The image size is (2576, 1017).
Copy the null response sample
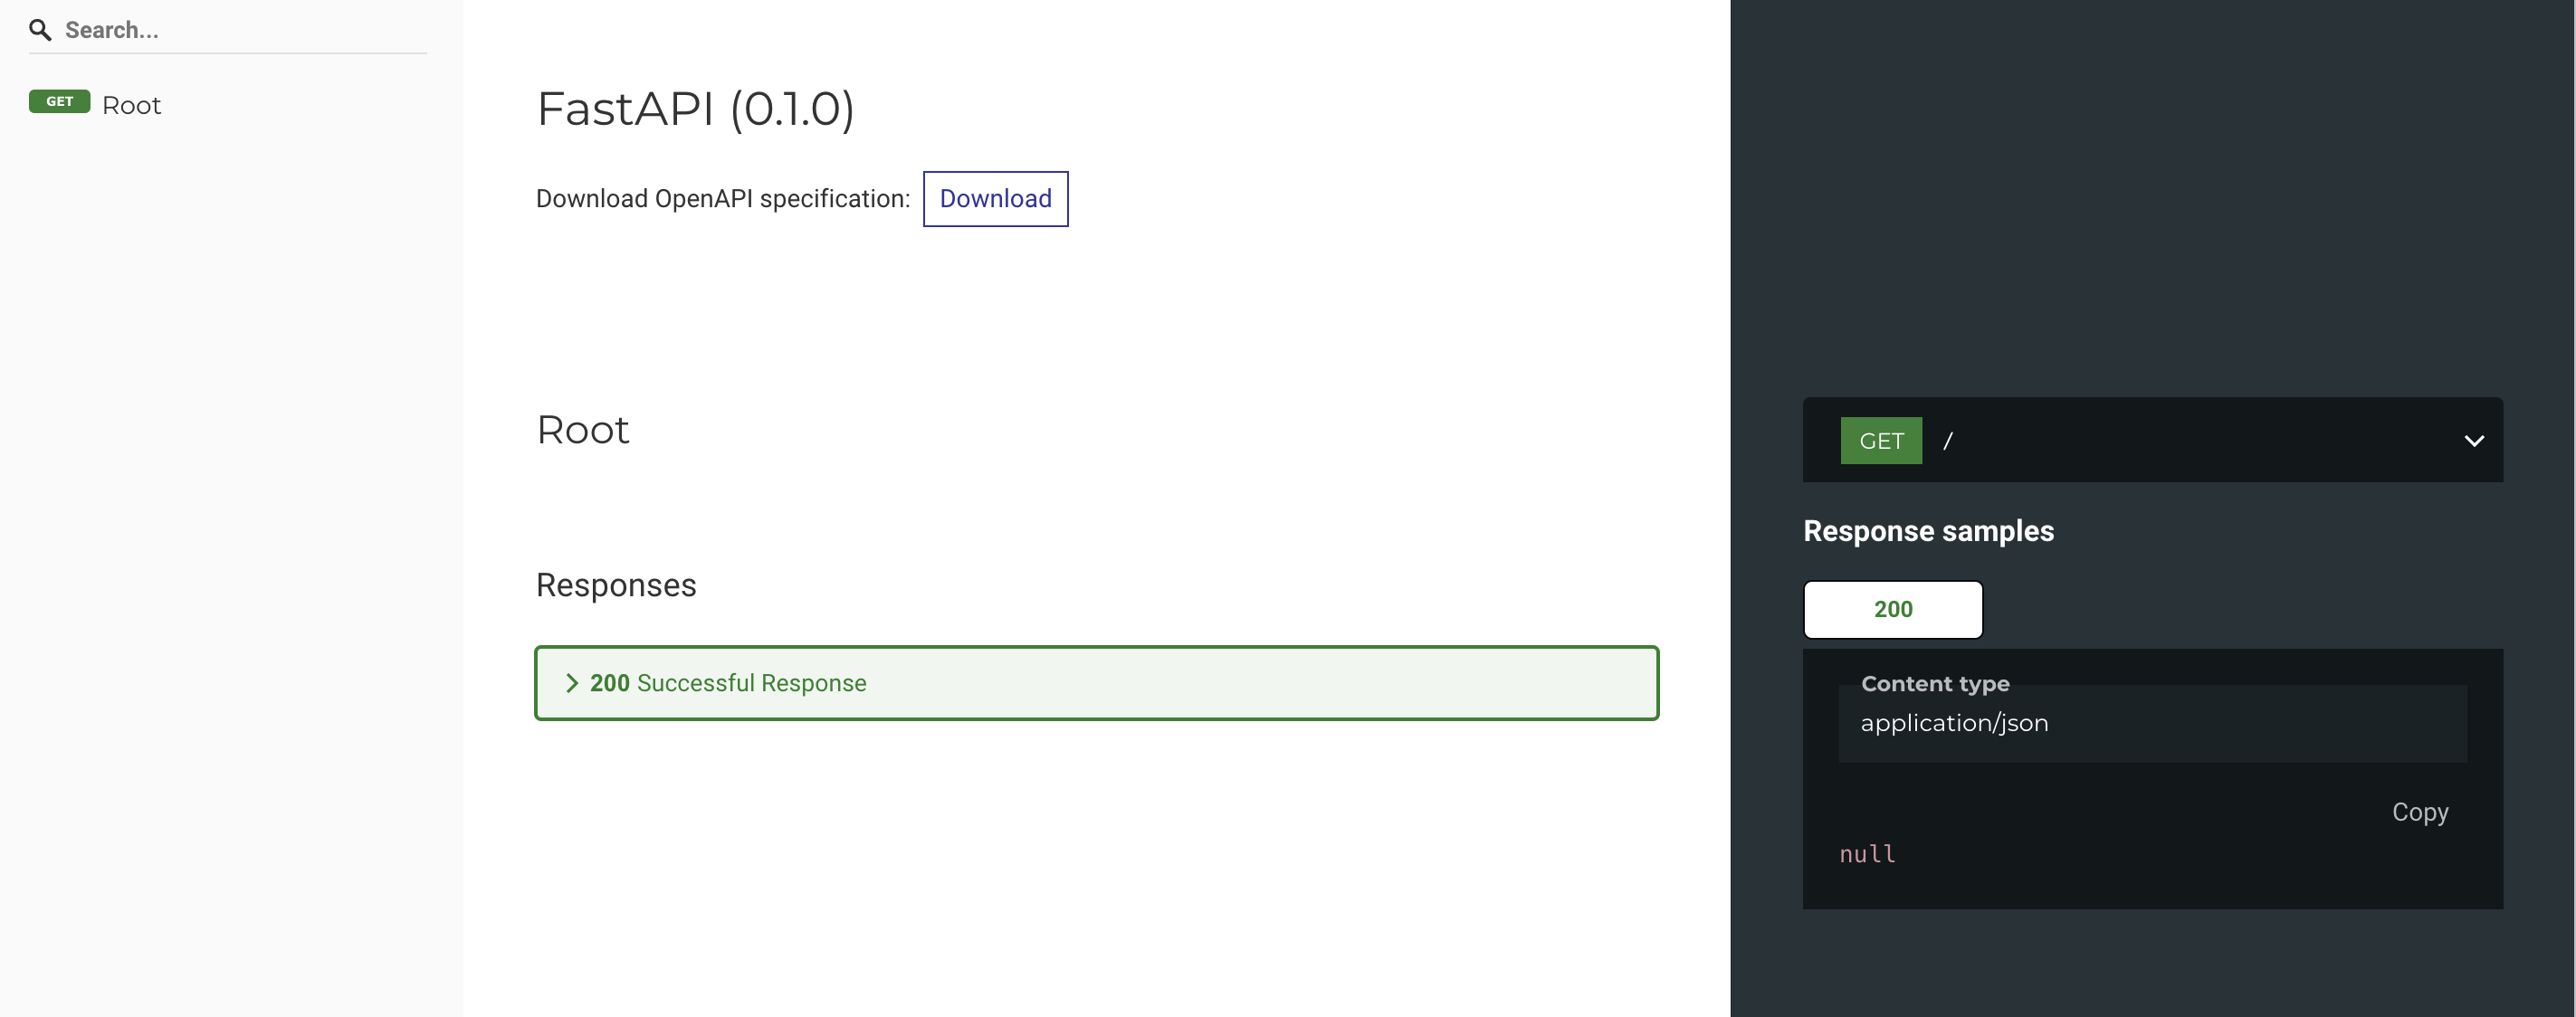(x=2420, y=812)
